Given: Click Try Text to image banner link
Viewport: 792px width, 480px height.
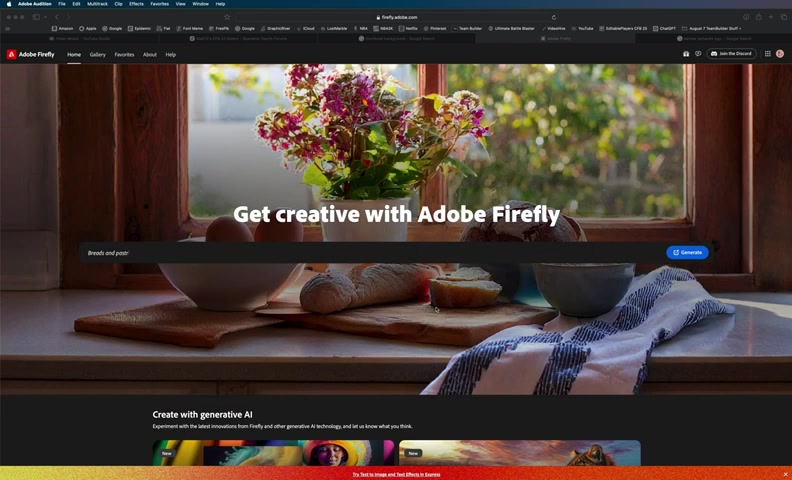Looking at the screenshot, I should (396, 474).
